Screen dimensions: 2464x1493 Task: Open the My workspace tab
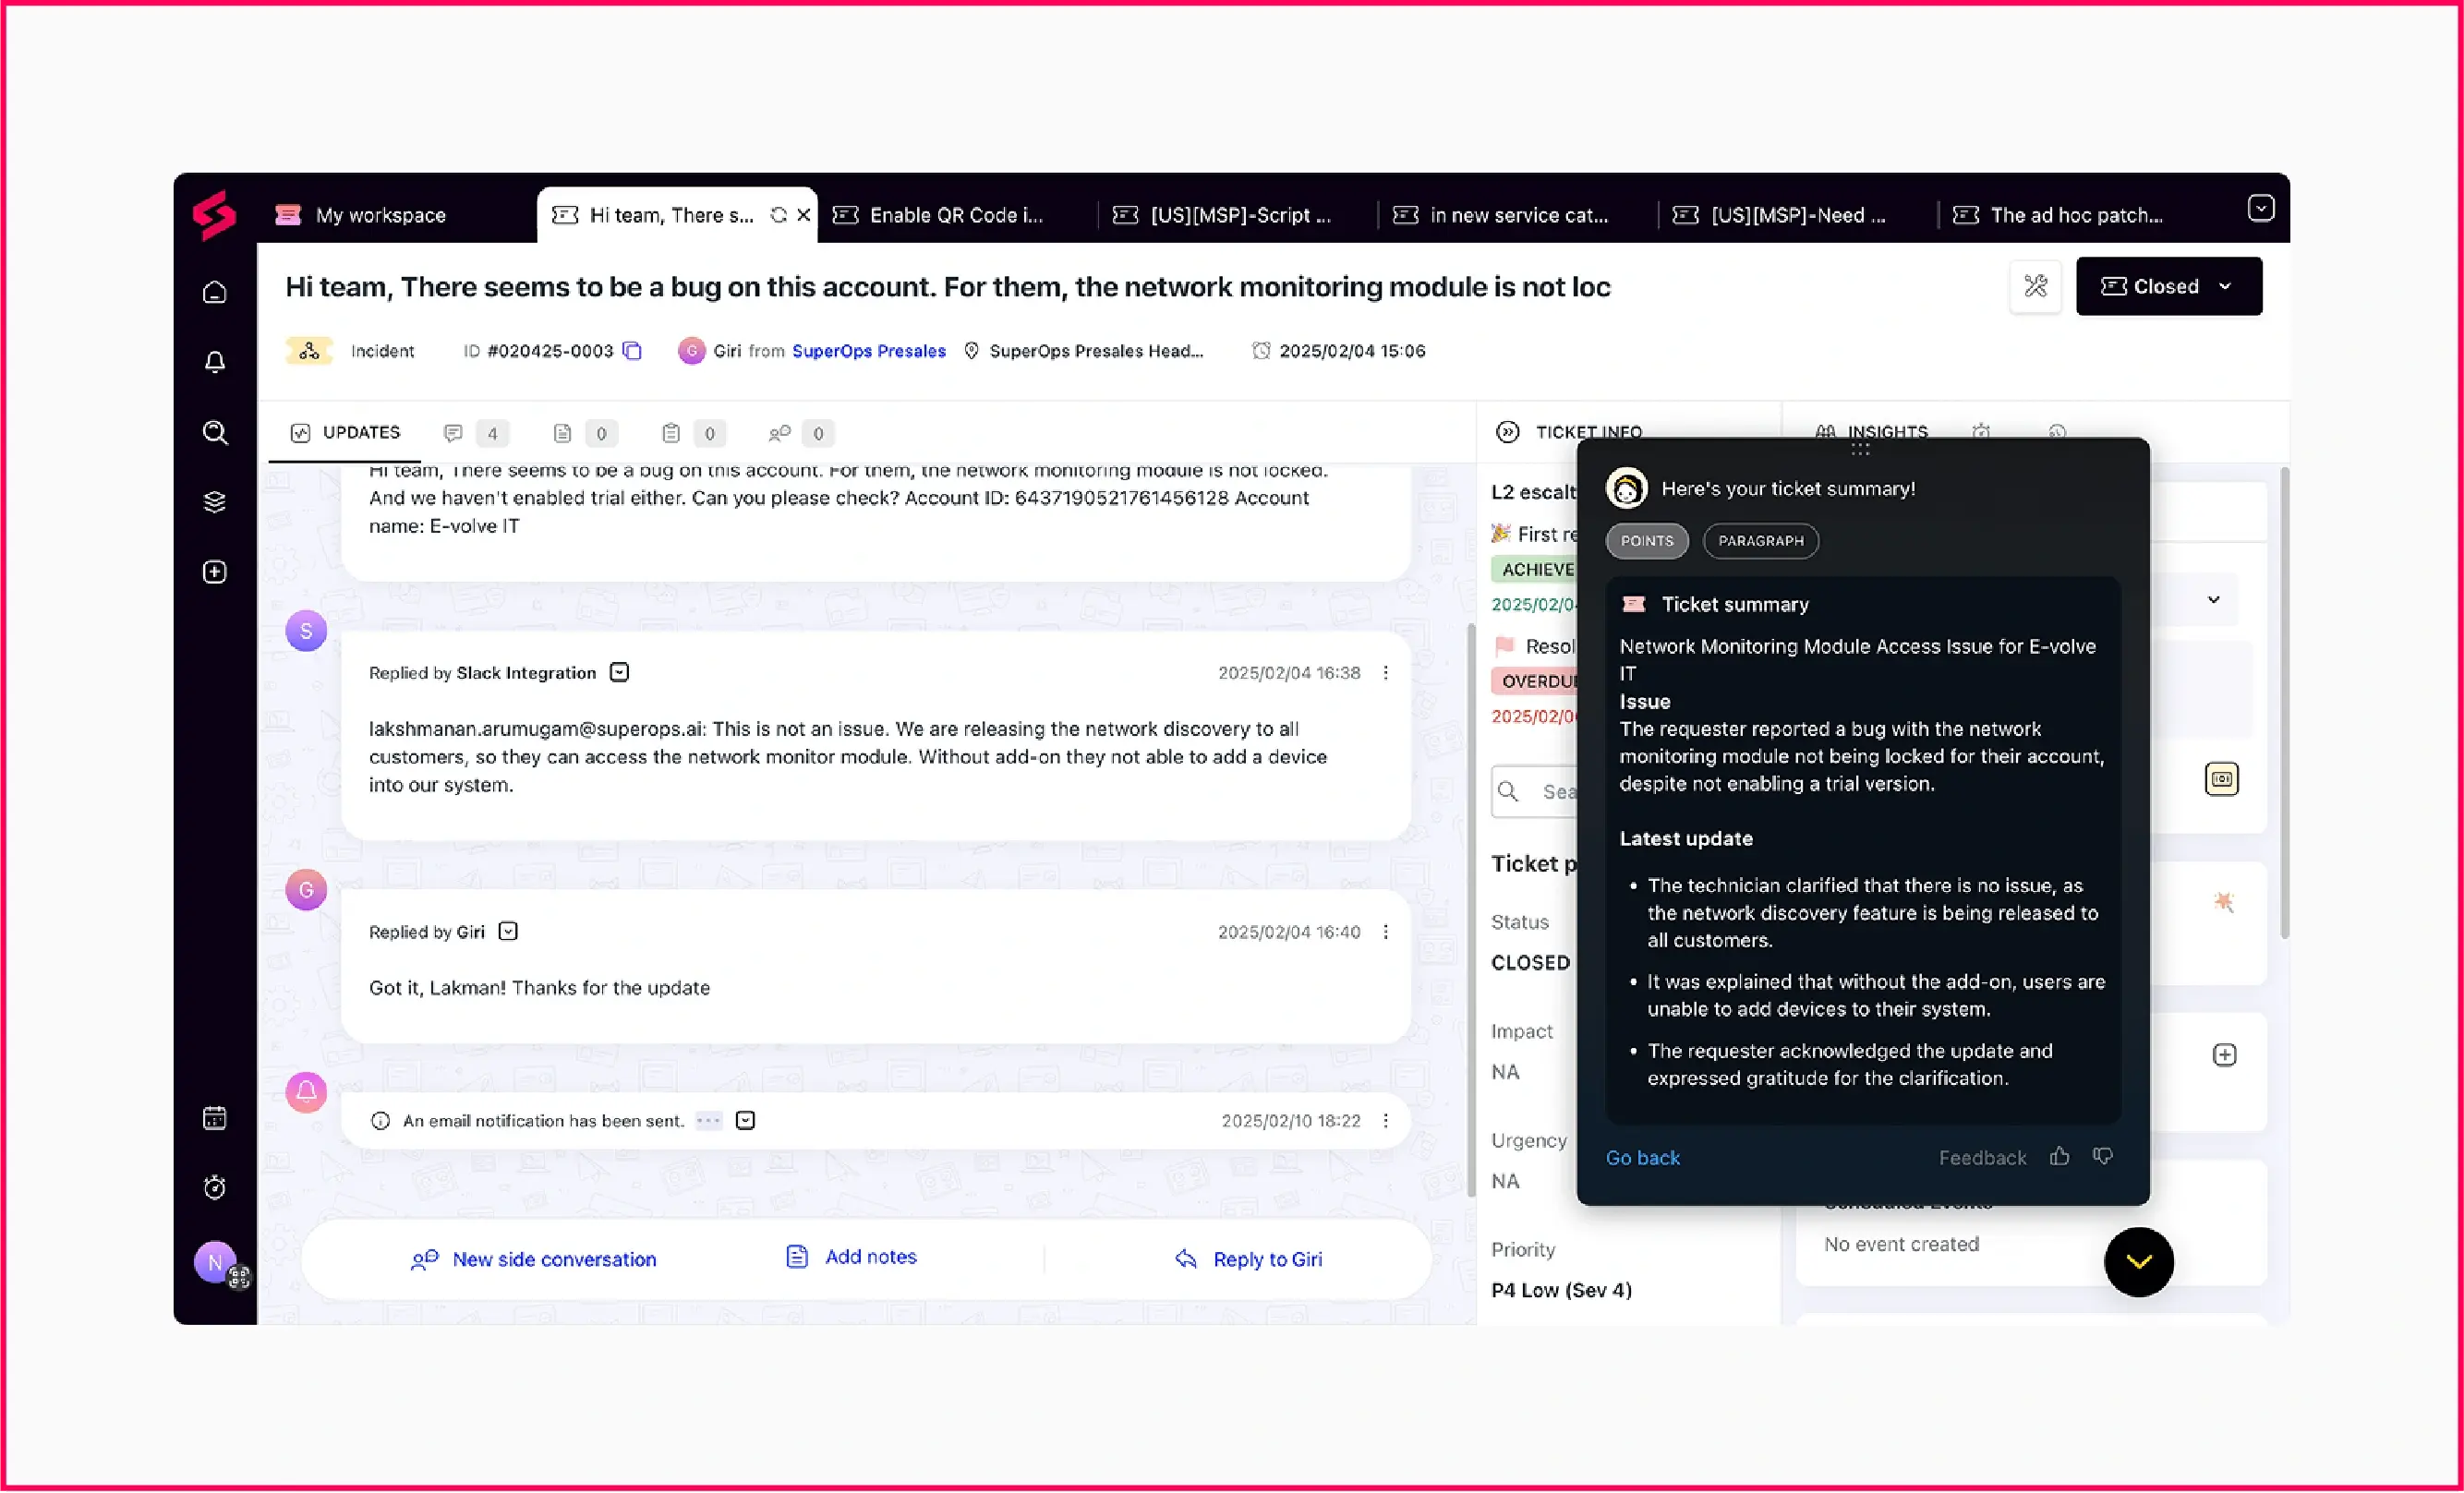[380, 216]
